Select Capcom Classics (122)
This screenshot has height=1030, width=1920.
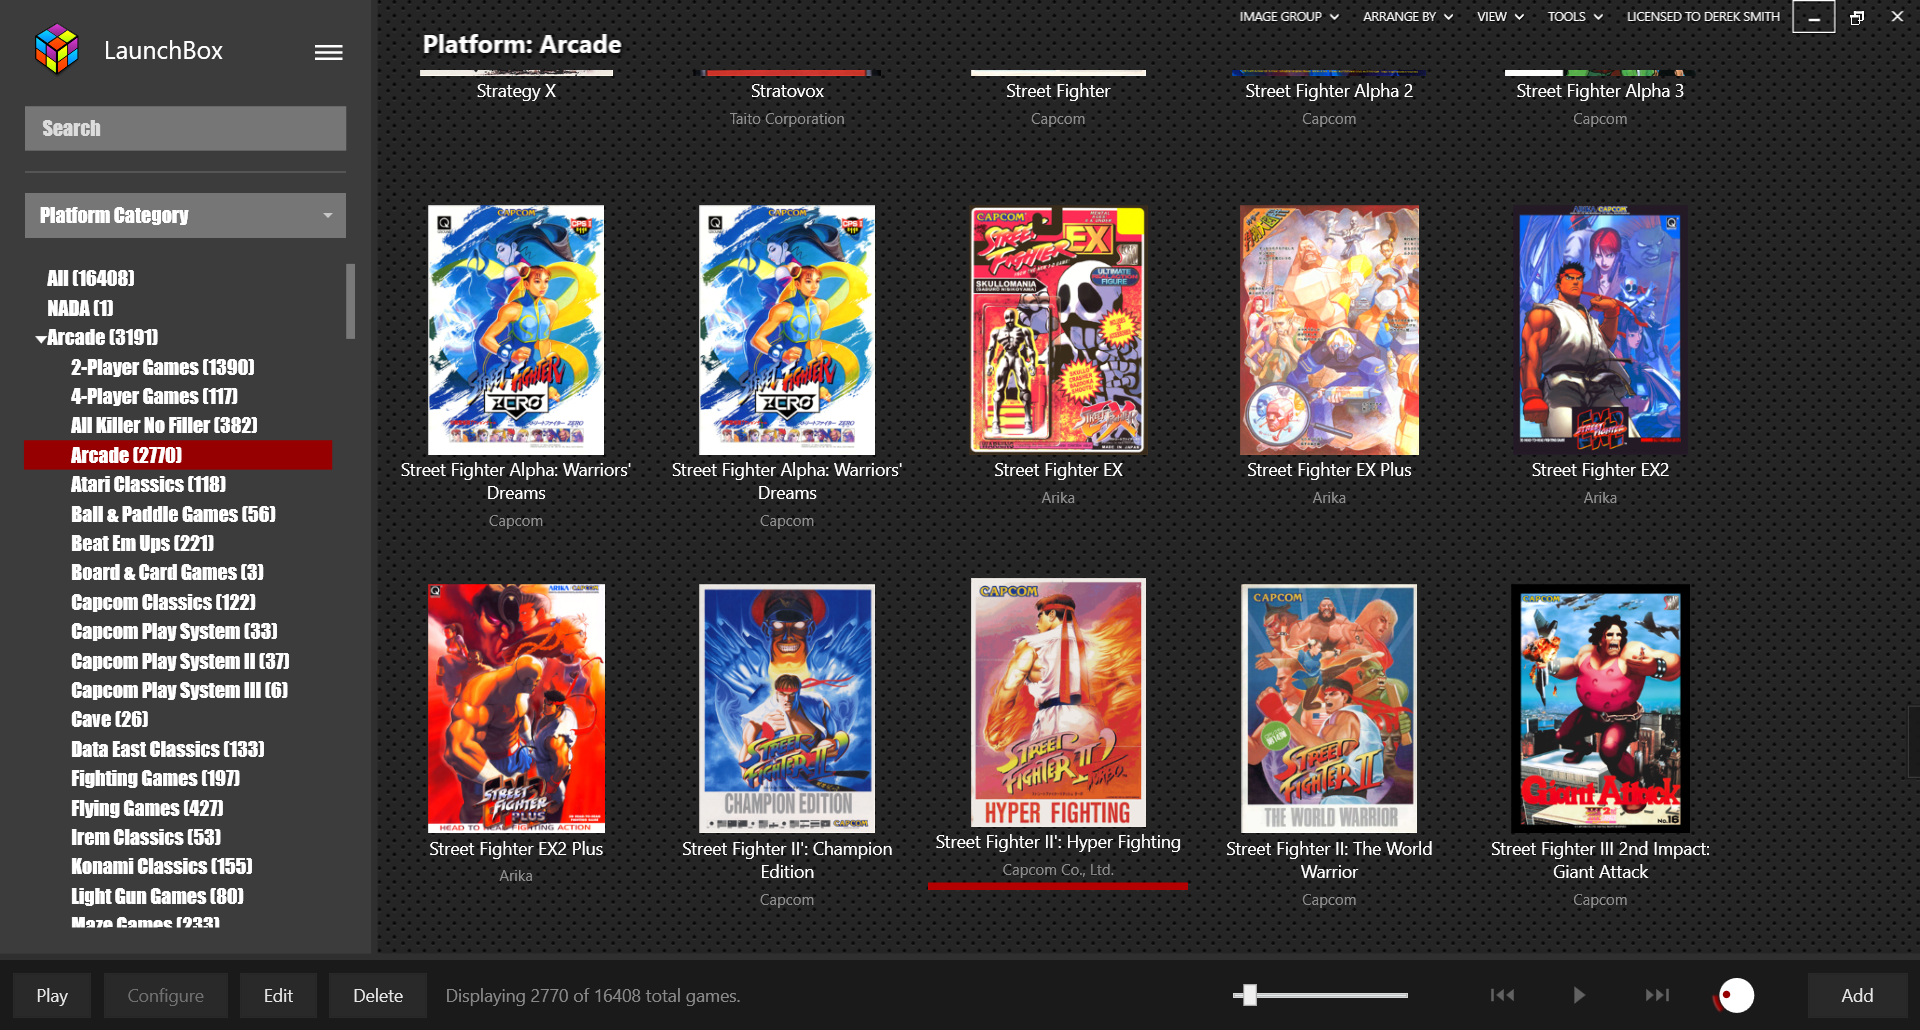point(163,602)
